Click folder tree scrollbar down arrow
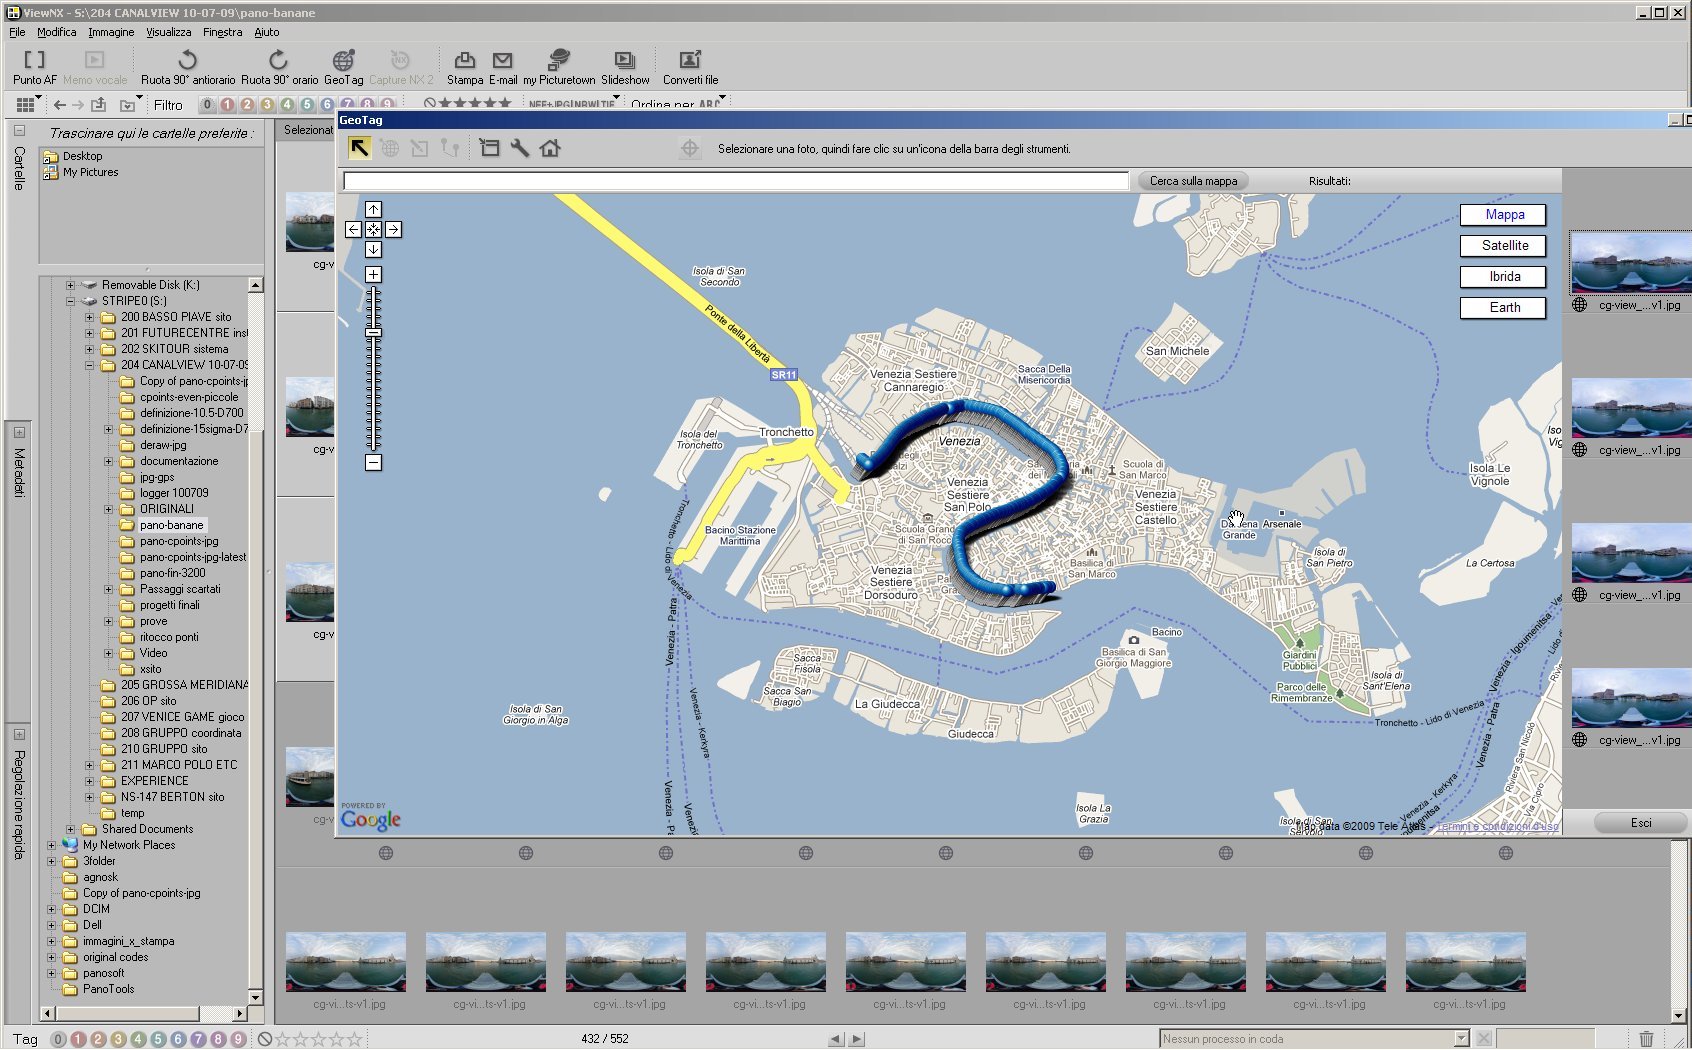The width and height of the screenshot is (1692, 1050). click(x=255, y=997)
